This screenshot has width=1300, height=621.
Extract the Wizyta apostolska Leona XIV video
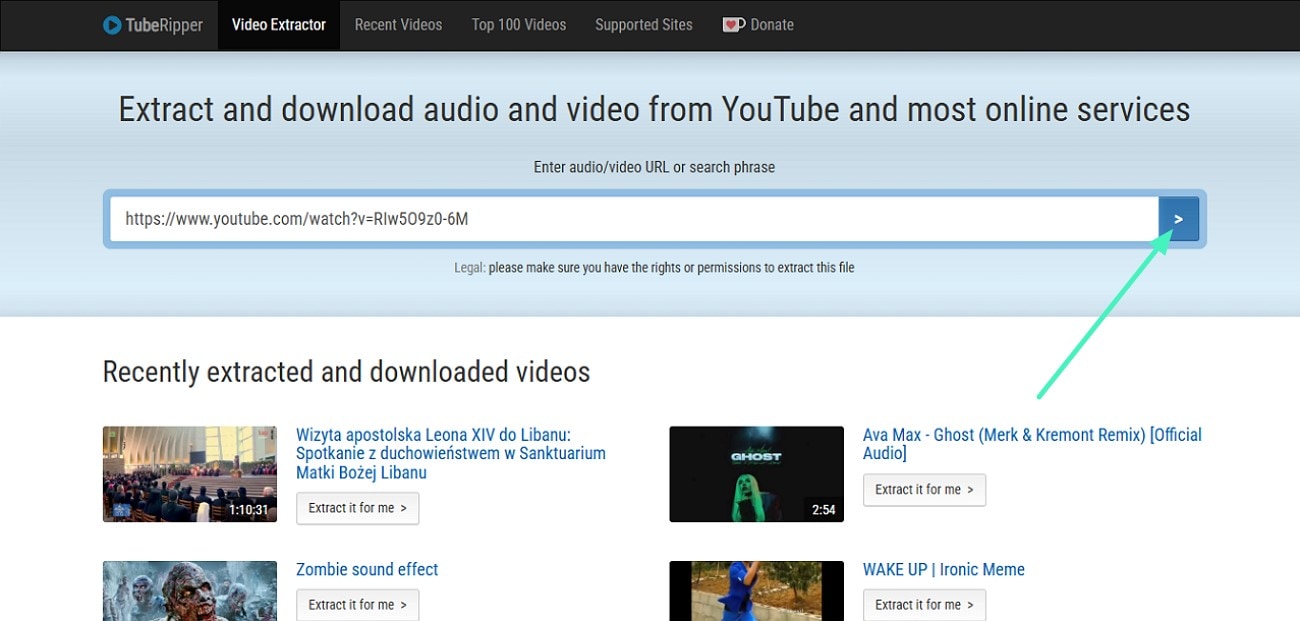[x=357, y=508]
